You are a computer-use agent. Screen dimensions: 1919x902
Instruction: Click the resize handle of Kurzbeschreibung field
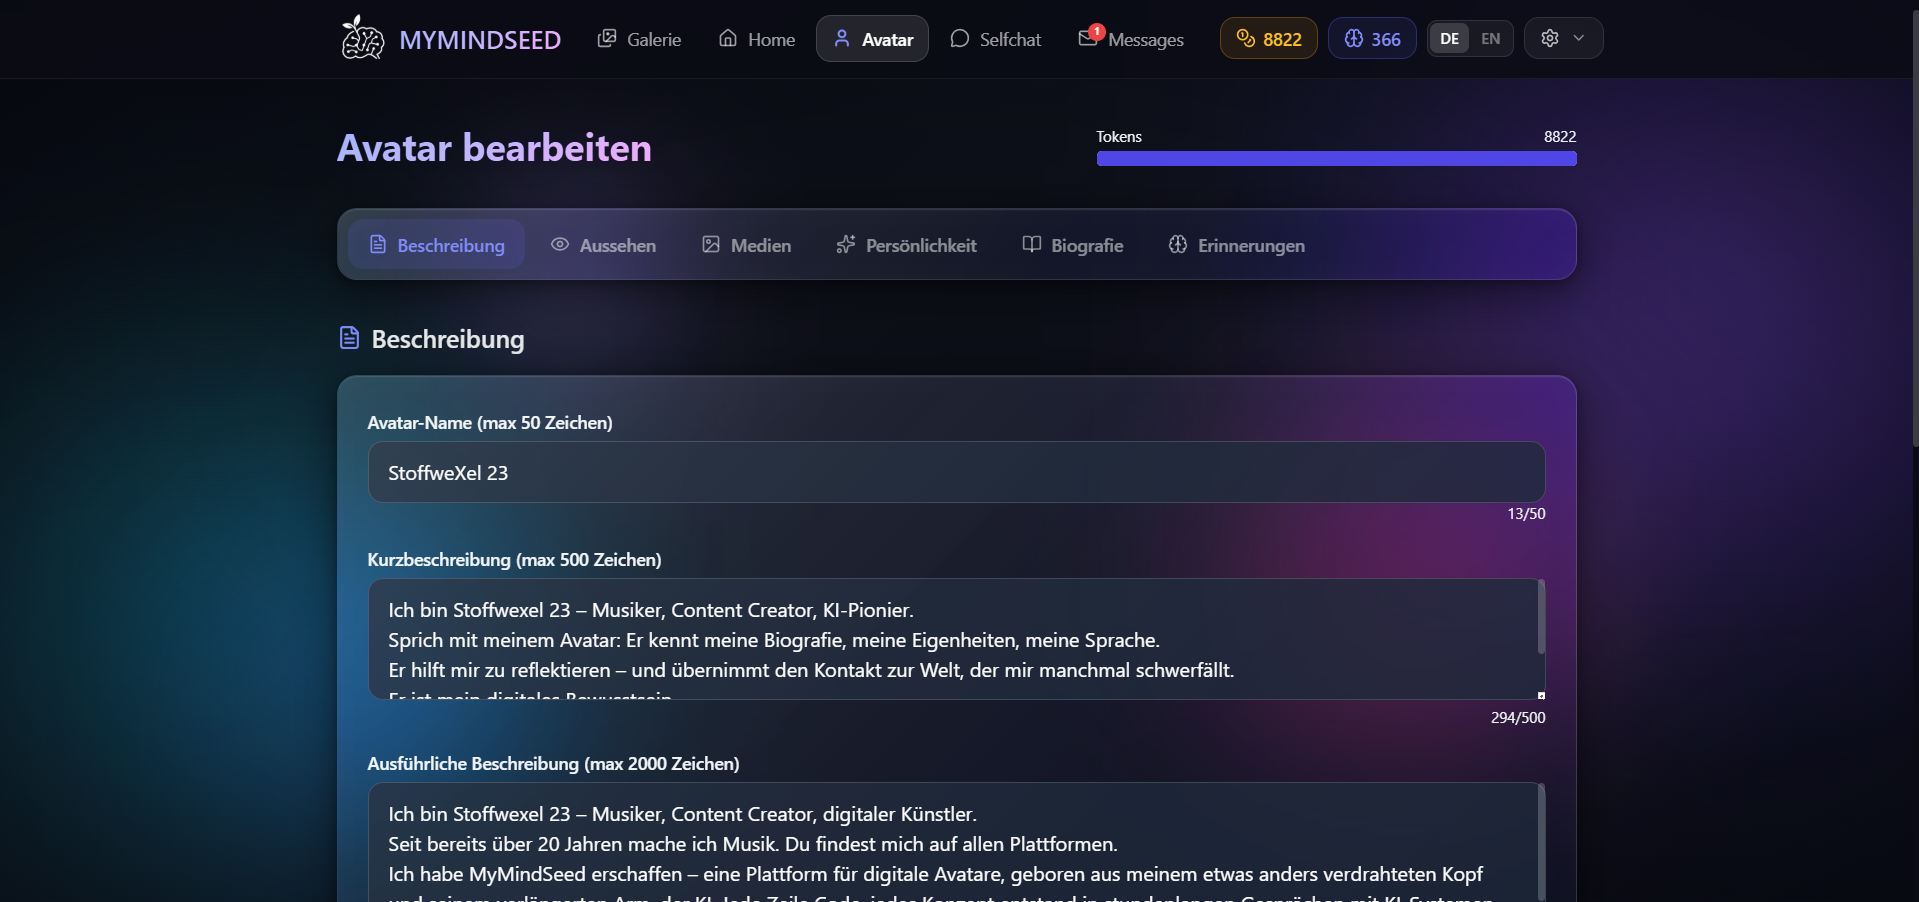(1541, 694)
